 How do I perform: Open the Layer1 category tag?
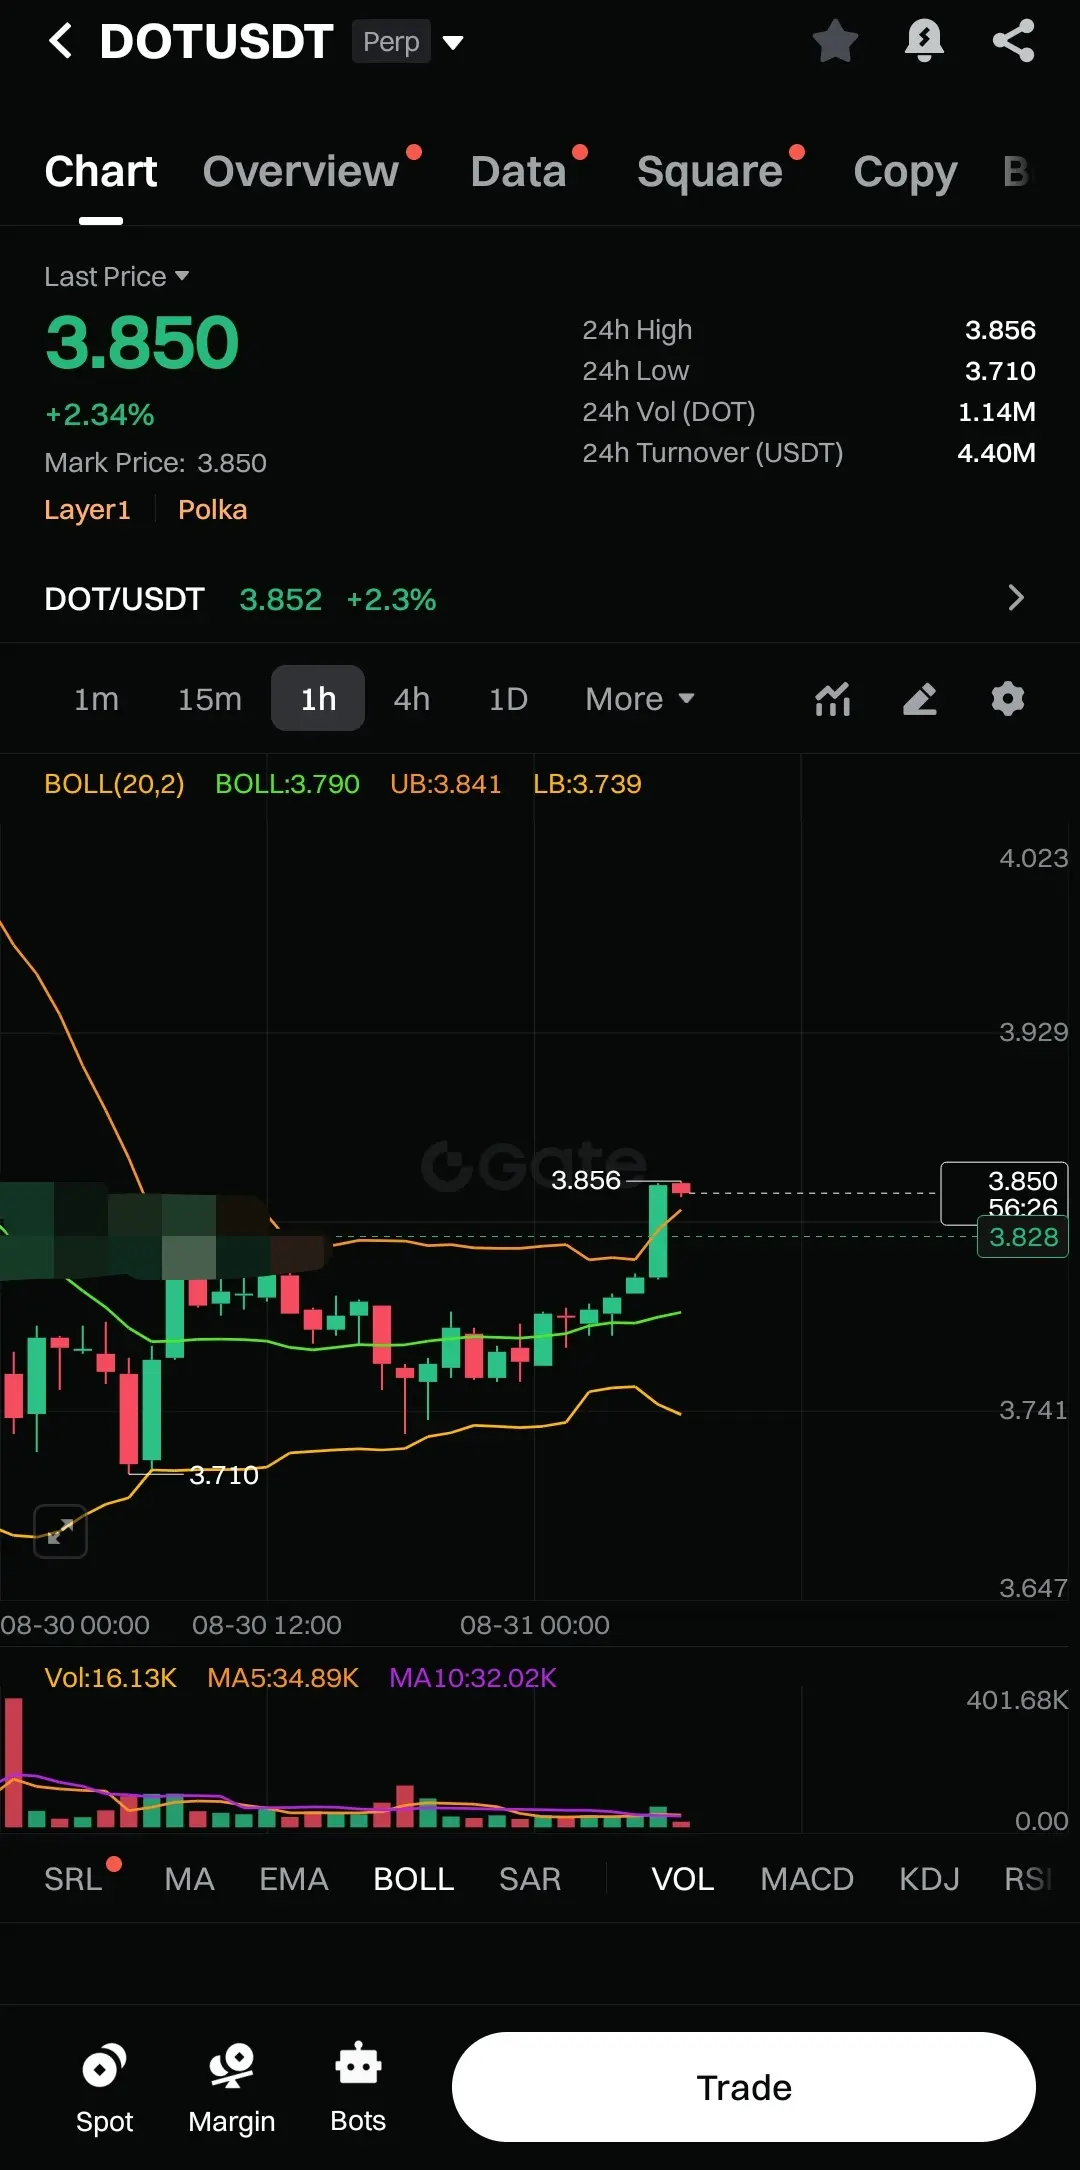coord(87,510)
